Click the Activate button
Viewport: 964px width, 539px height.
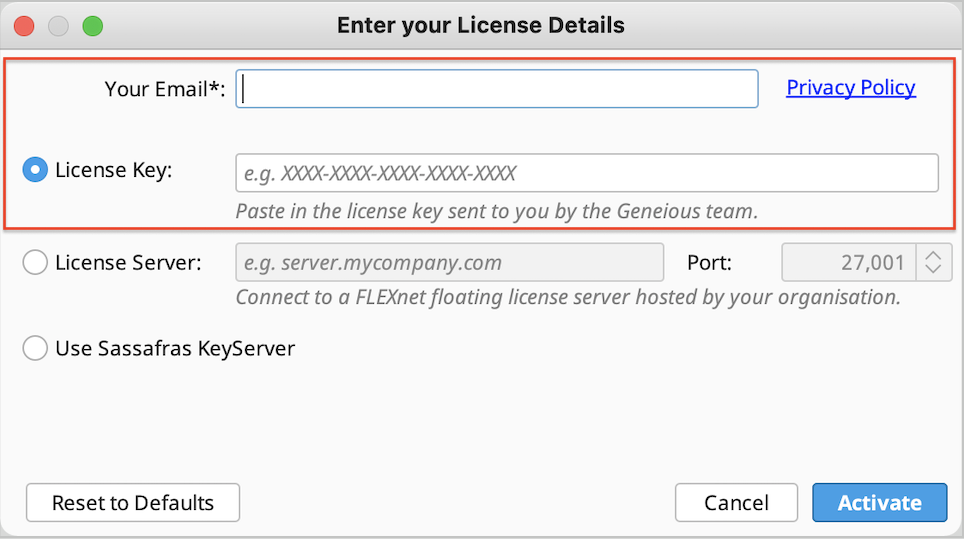click(880, 503)
